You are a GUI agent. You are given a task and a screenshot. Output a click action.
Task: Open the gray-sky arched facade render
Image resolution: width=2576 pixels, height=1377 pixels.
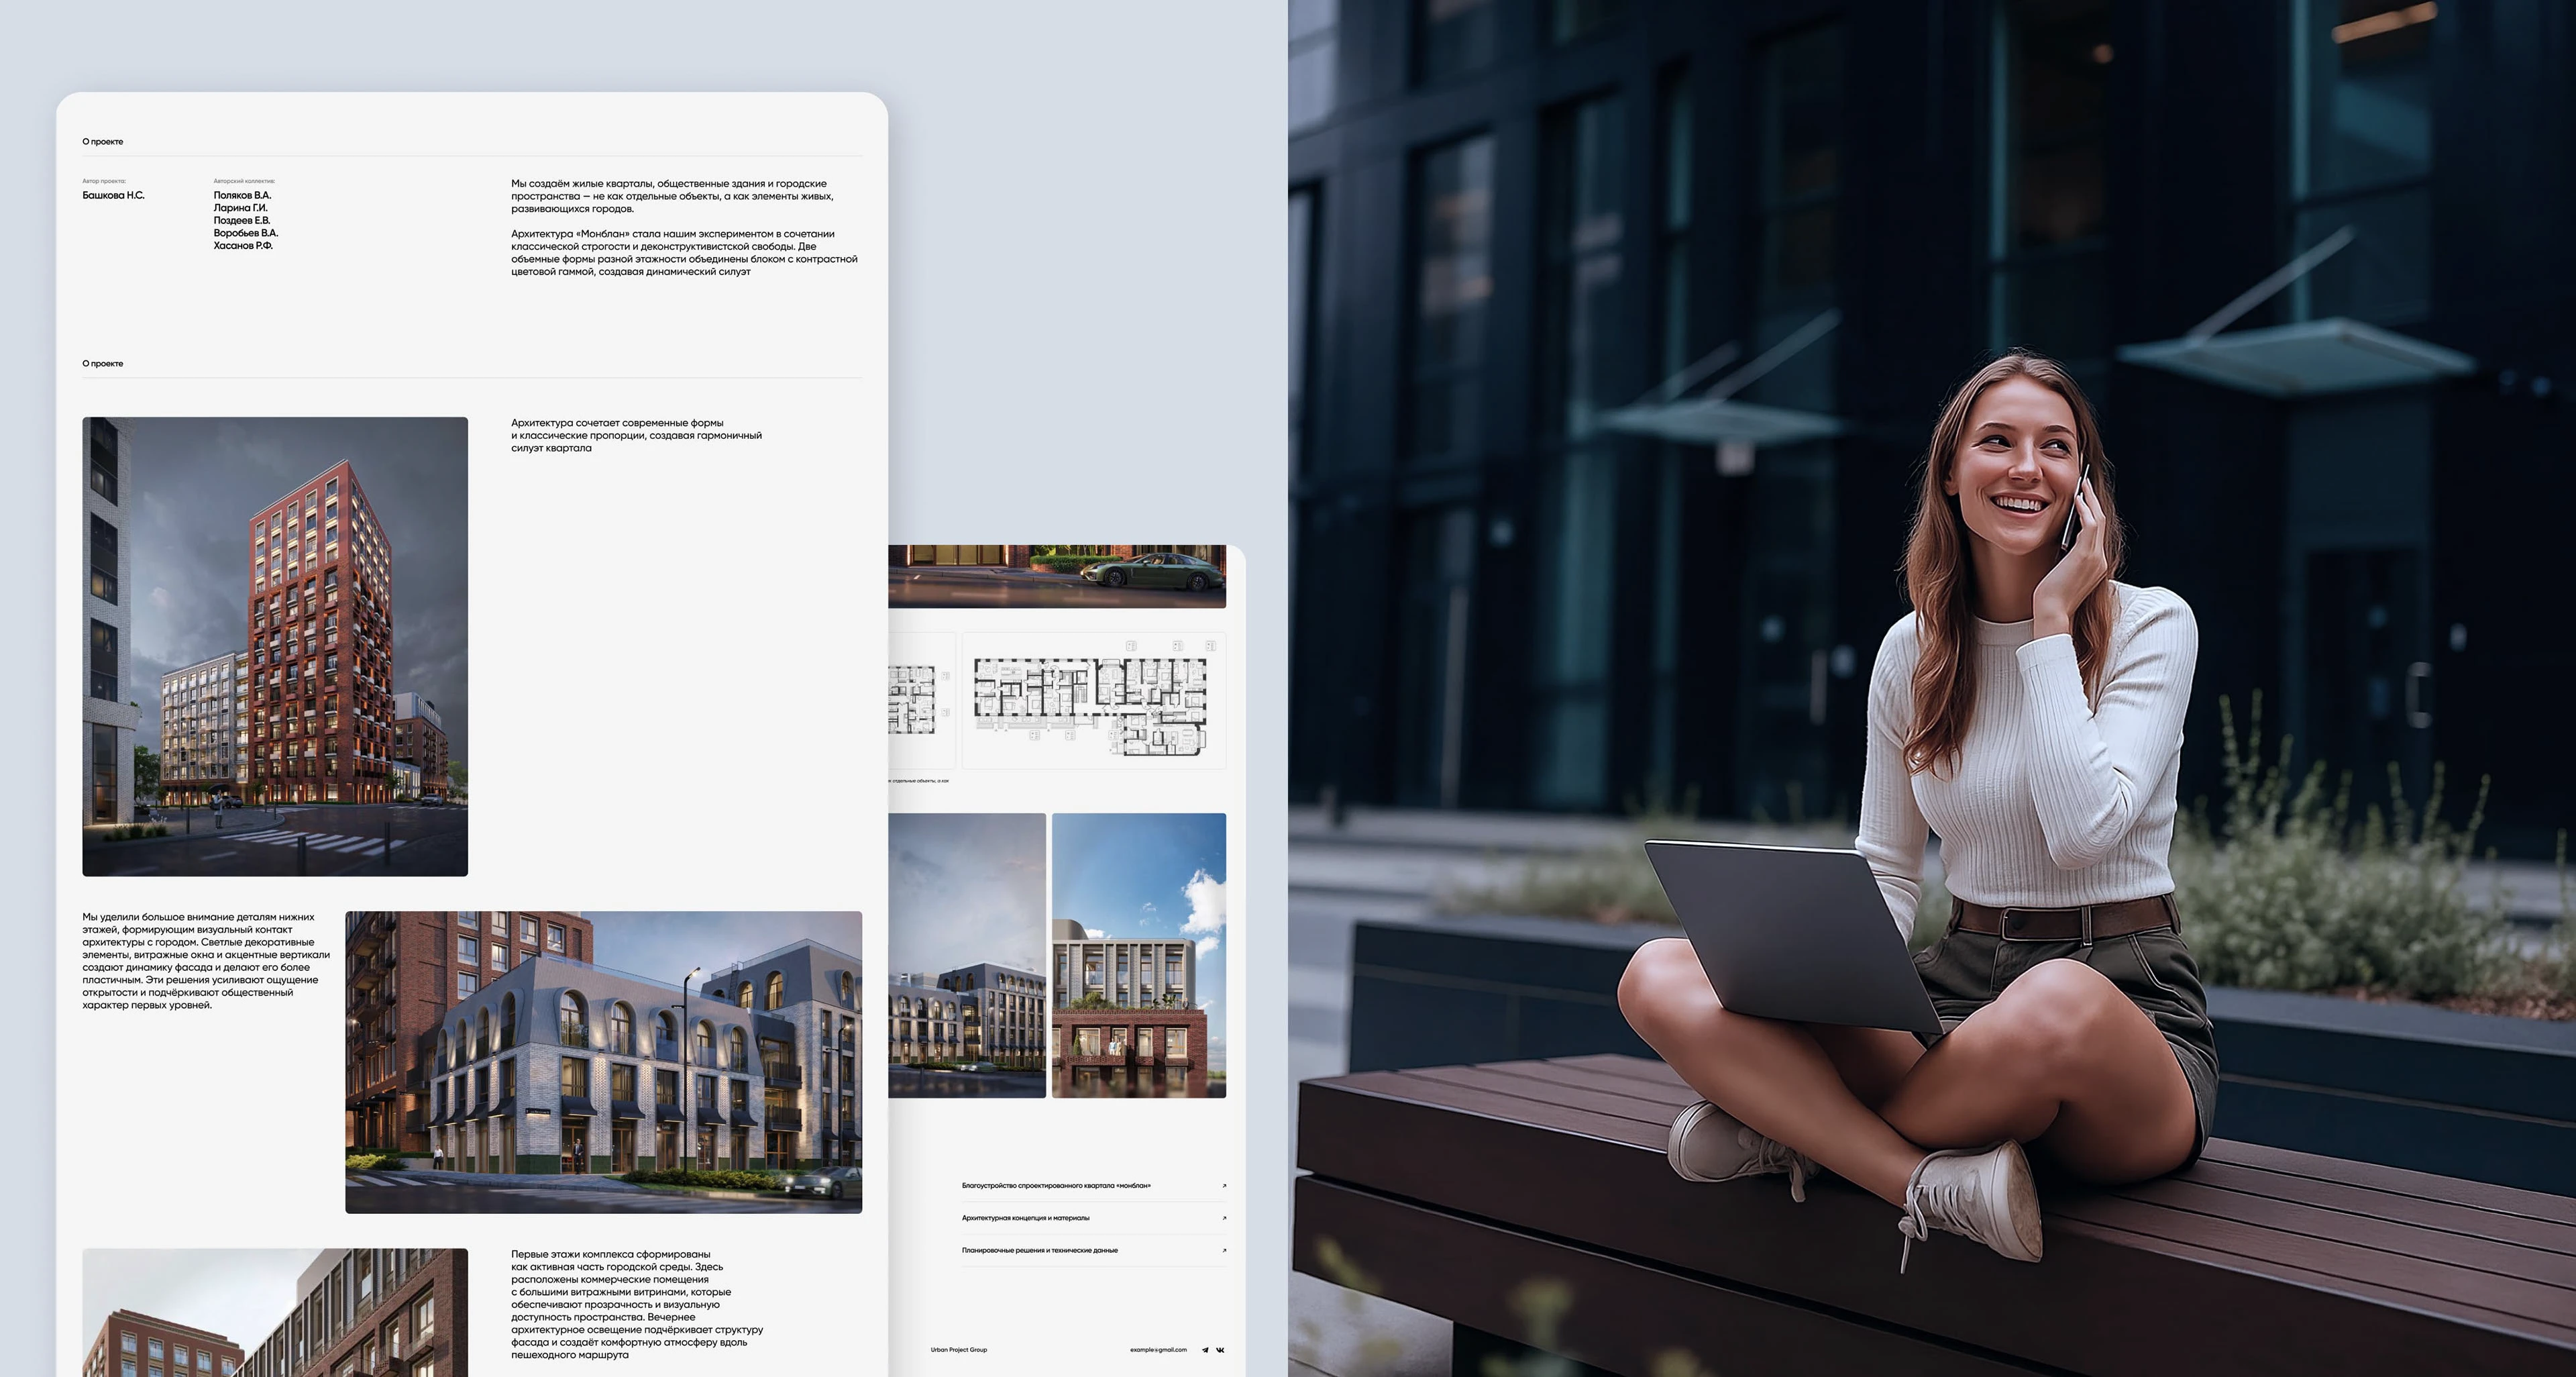tap(966, 955)
